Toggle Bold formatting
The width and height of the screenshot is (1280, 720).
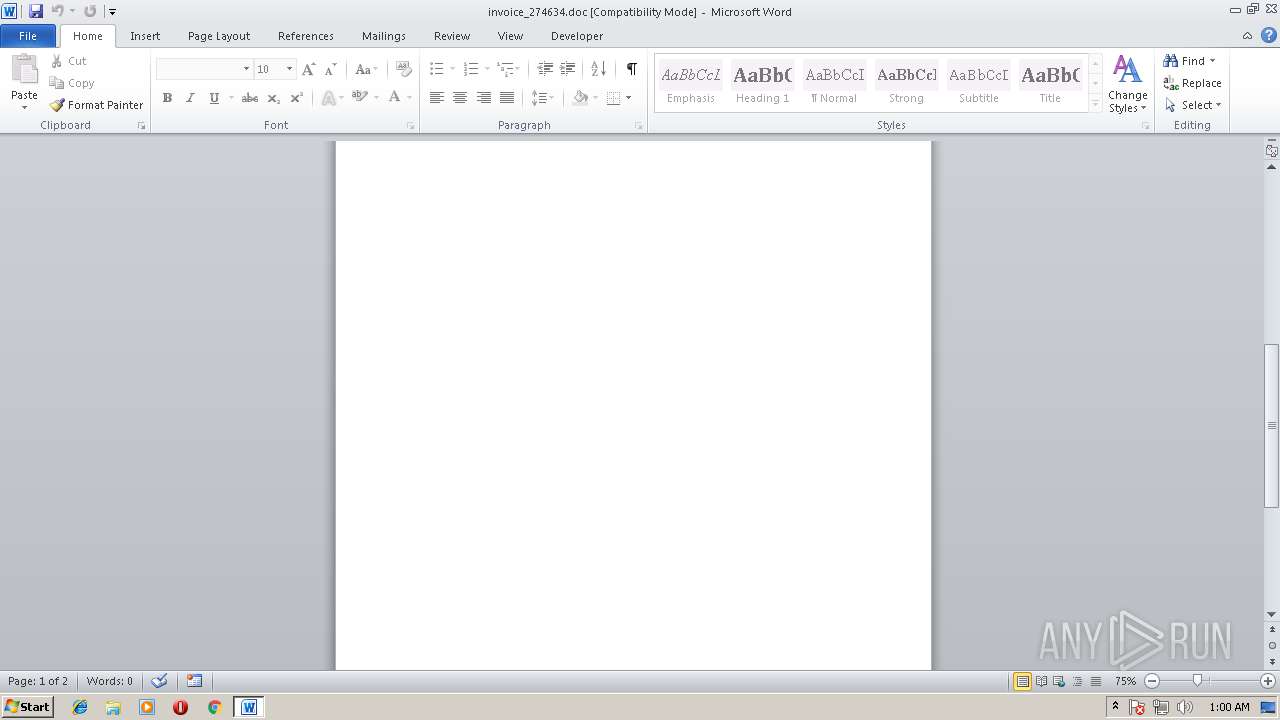click(x=167, y=98)
